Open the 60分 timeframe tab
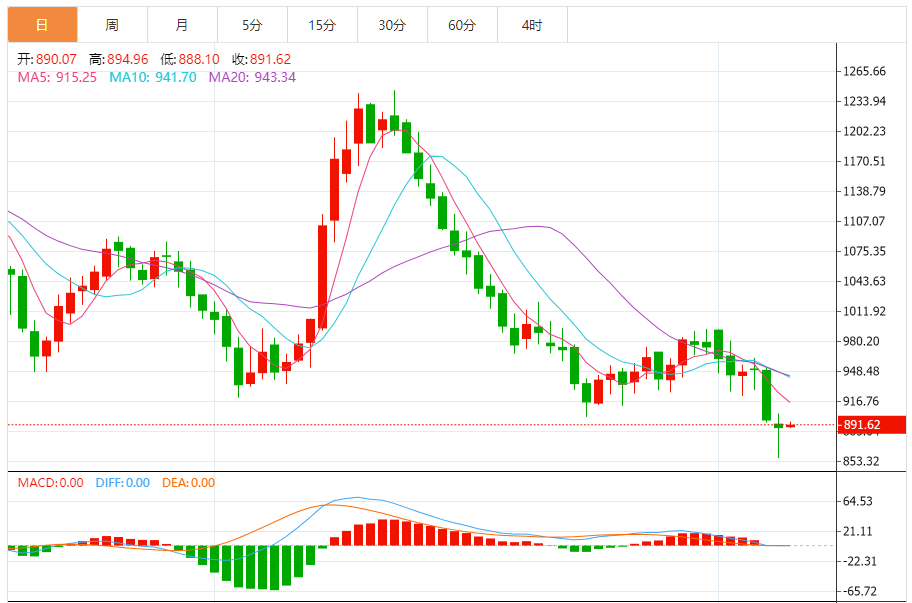The image size is (912, 603). 462,25
